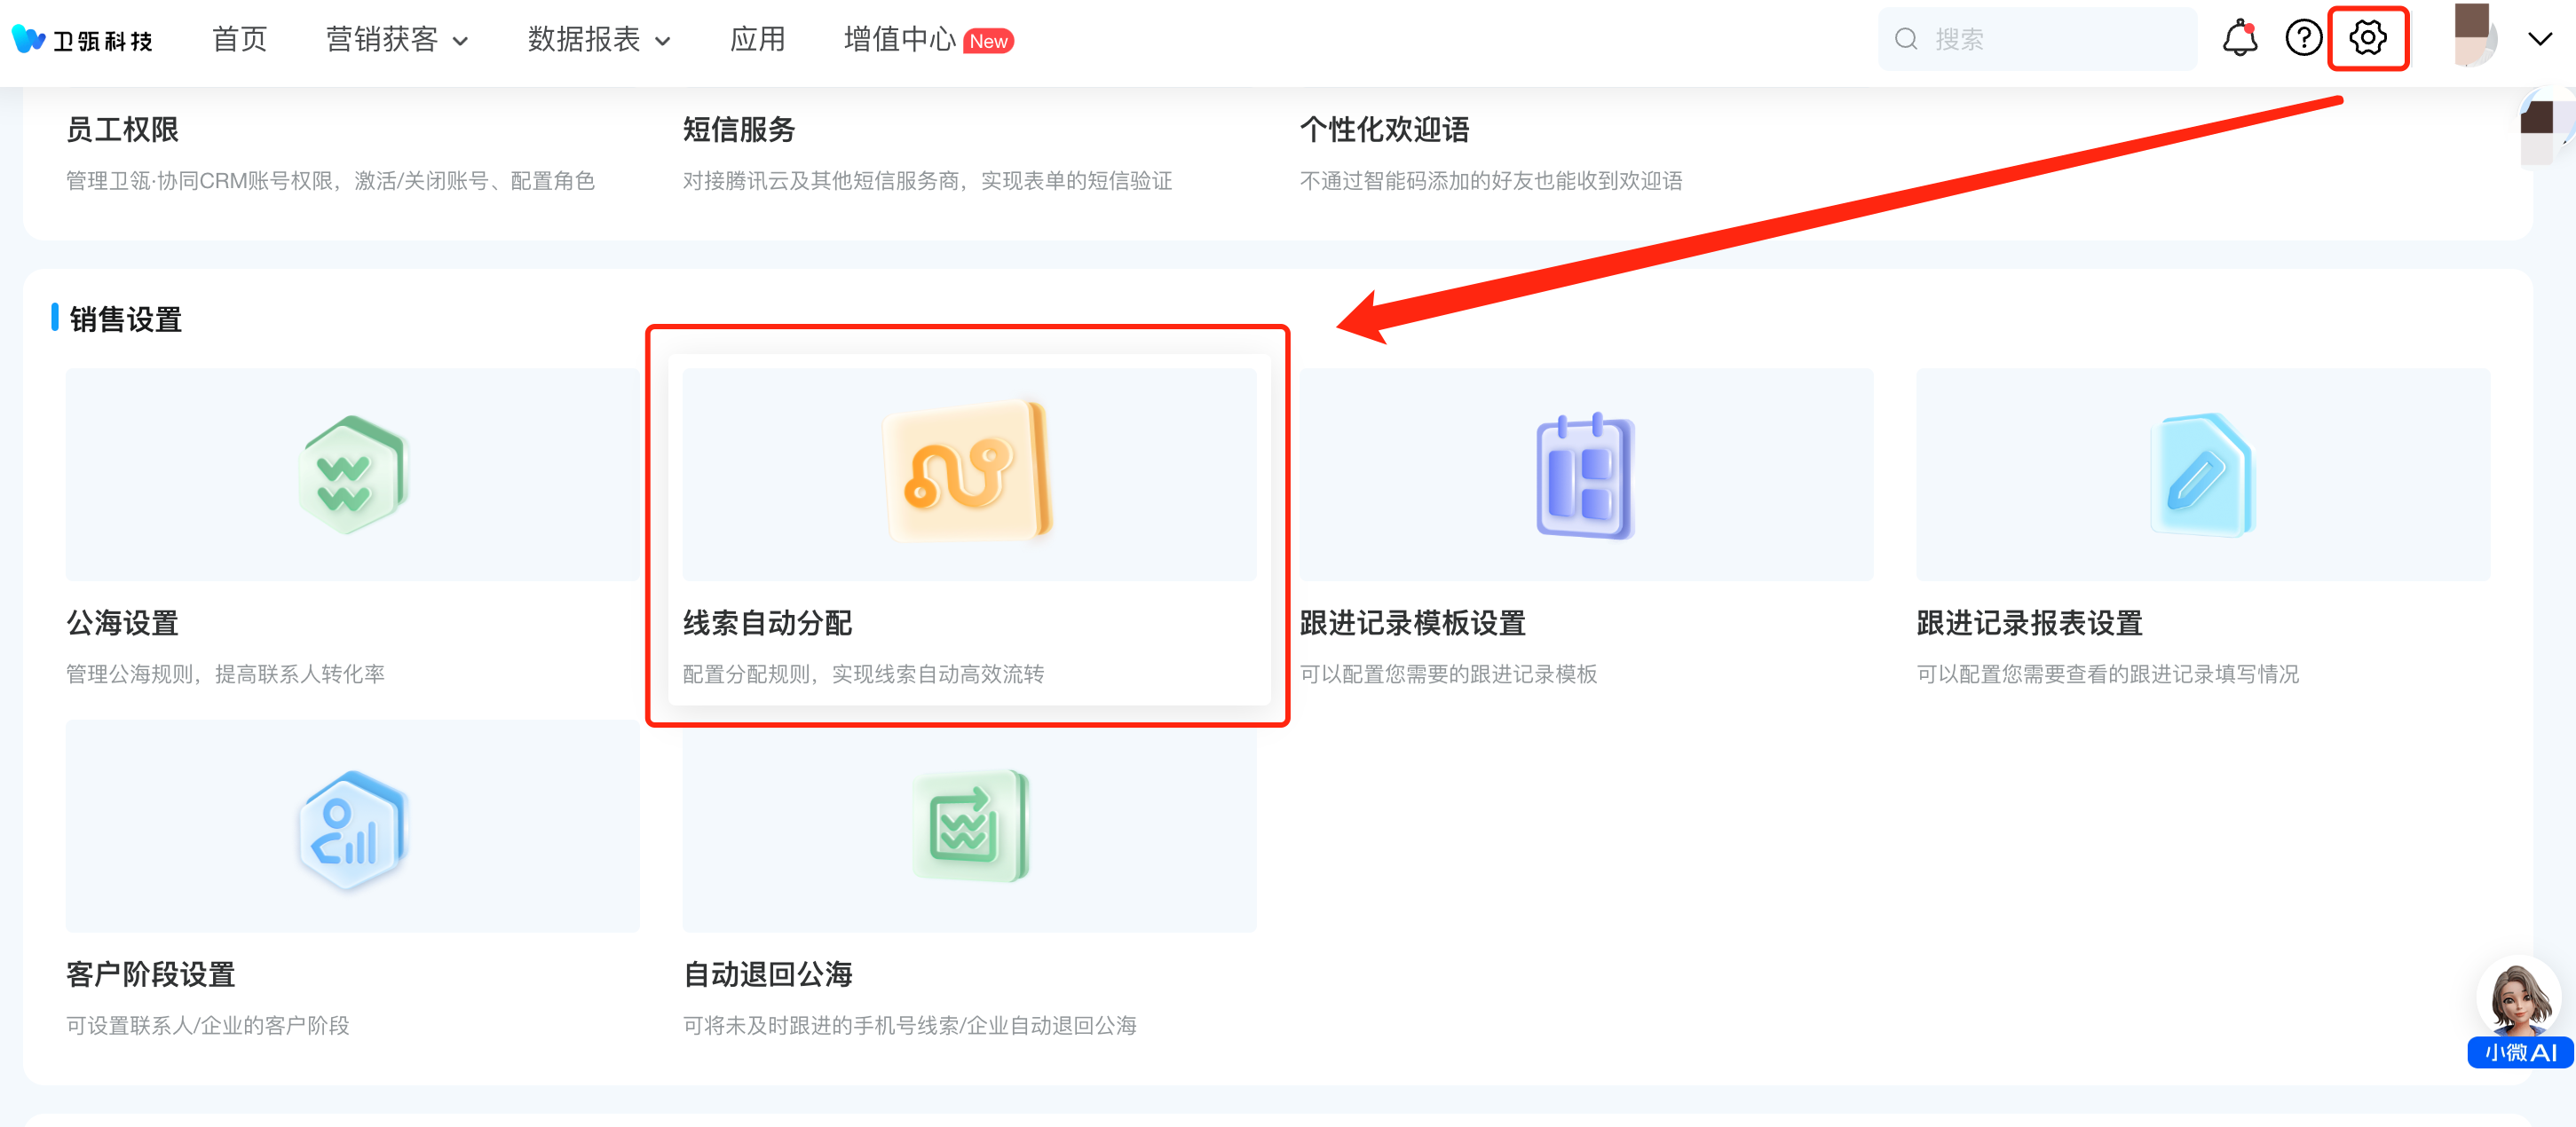Open the 跟进记录模板设置 title
The width and height of the screenshot is (2576, 1127).
(x=1412, y=623)
